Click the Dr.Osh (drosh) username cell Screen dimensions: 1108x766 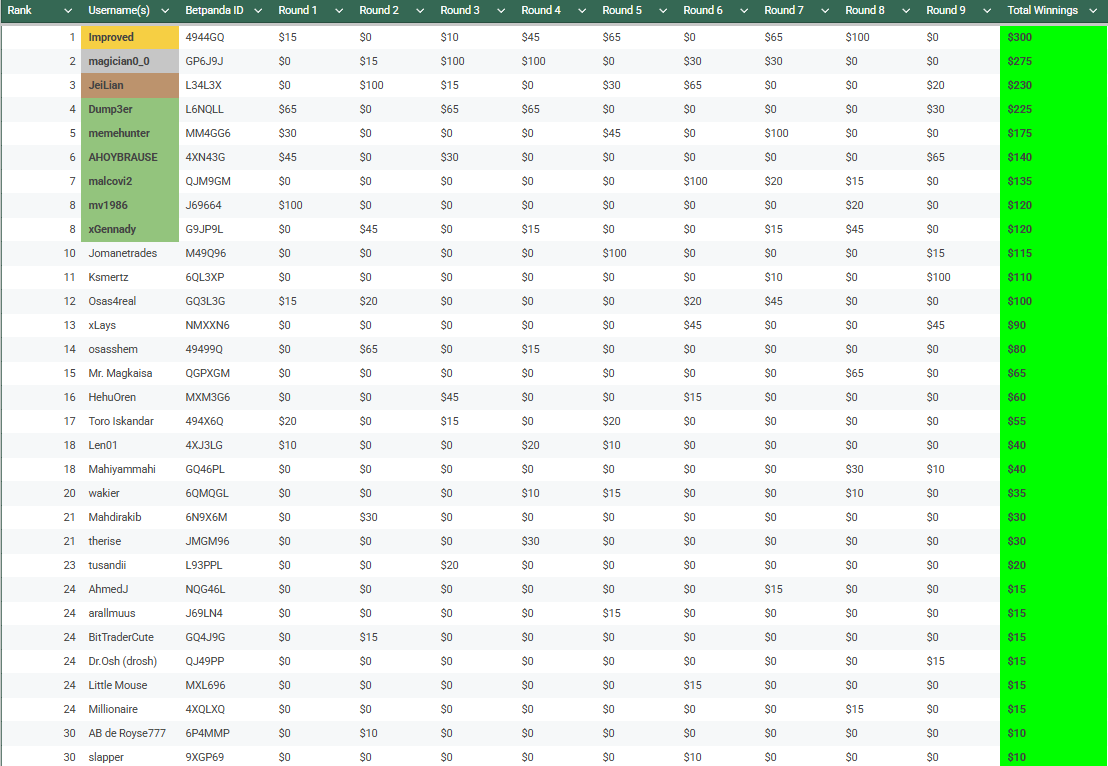point(130,661)
